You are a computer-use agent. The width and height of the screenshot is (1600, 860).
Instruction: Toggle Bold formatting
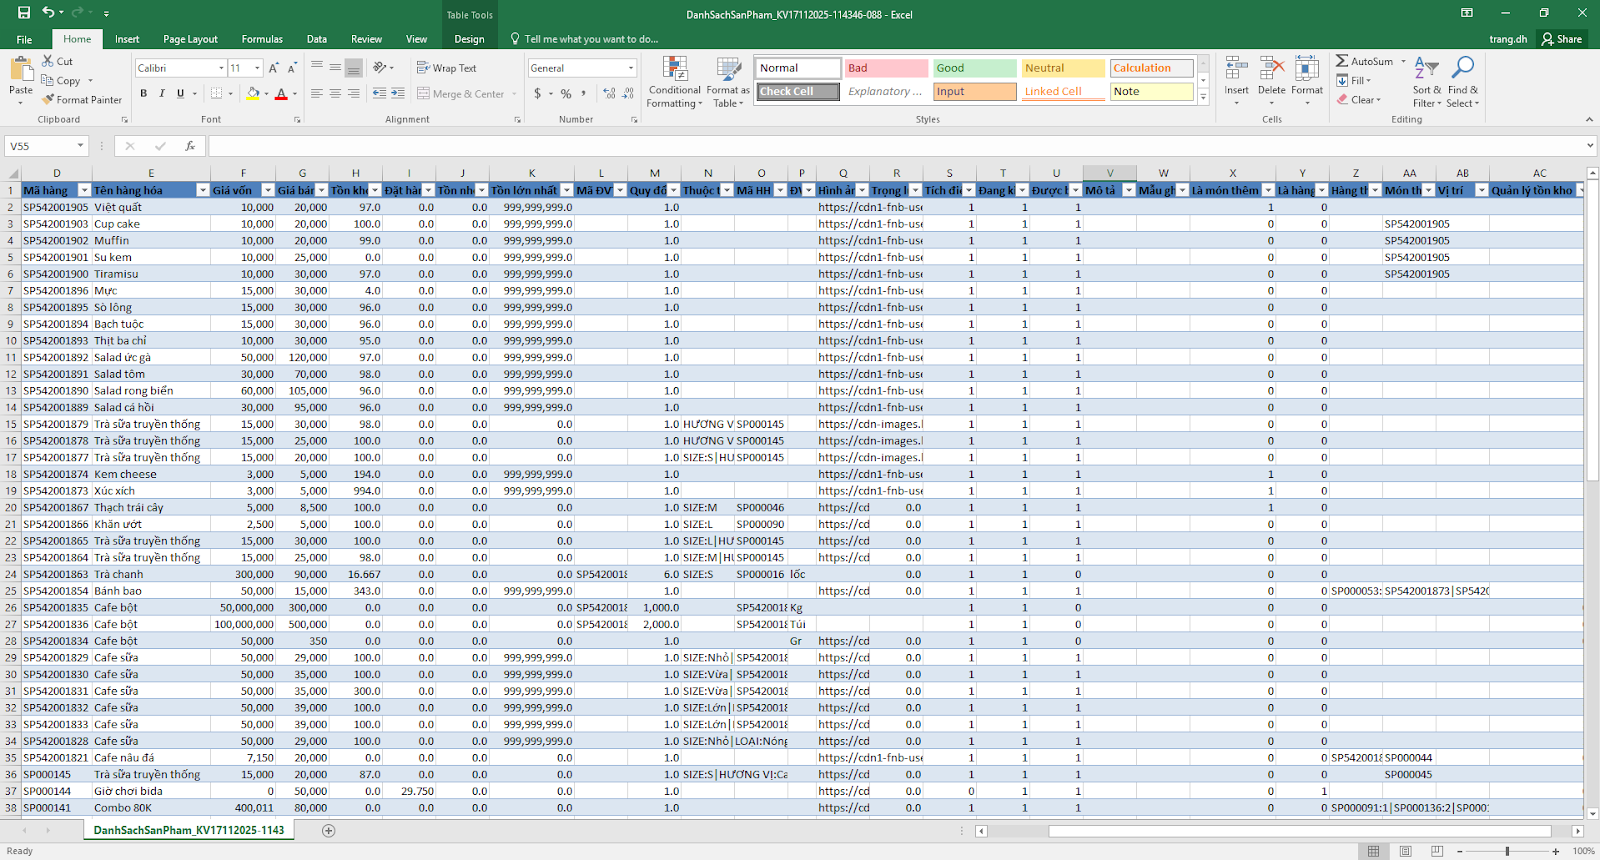coord(144,93)
